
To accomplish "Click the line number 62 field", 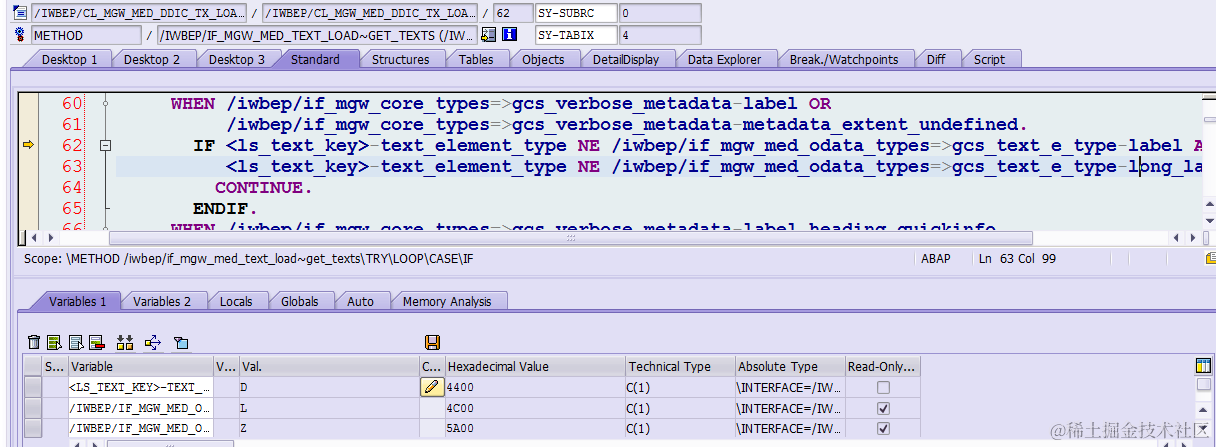I will pyautogui.click(x=512, y=13).
